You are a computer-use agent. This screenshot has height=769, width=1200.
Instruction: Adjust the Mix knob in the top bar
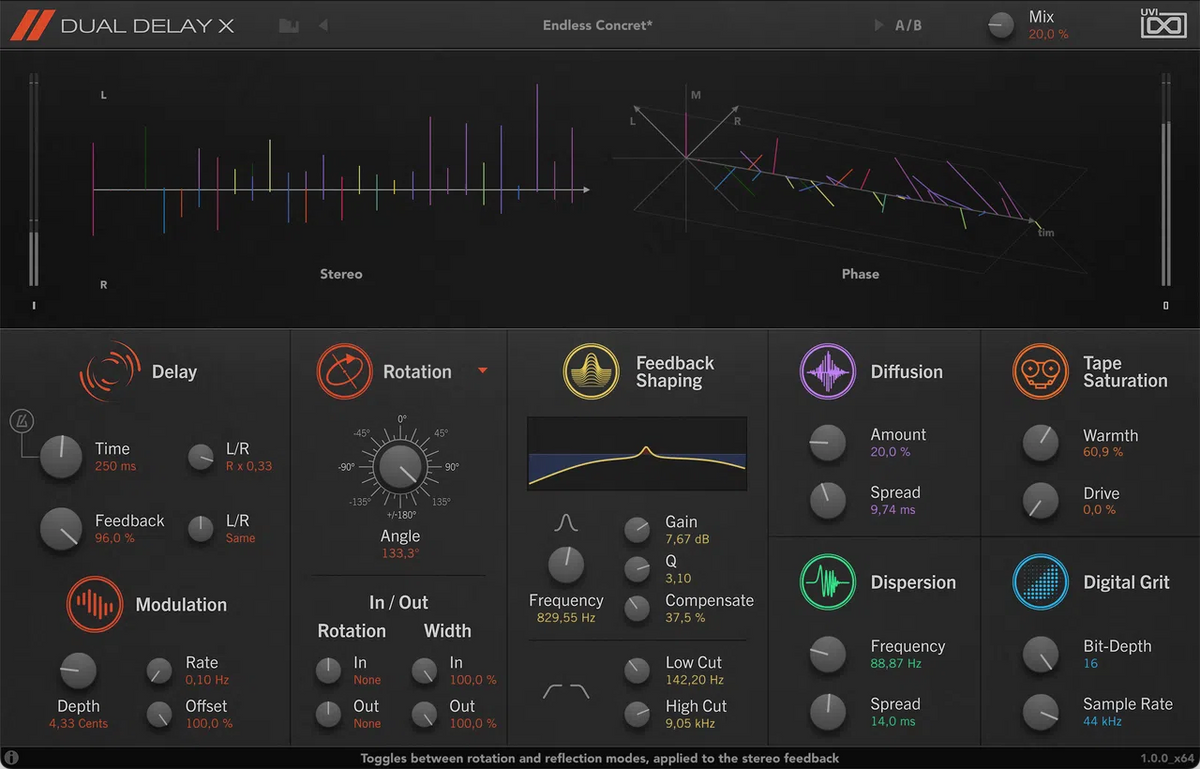pos(1000,25)
